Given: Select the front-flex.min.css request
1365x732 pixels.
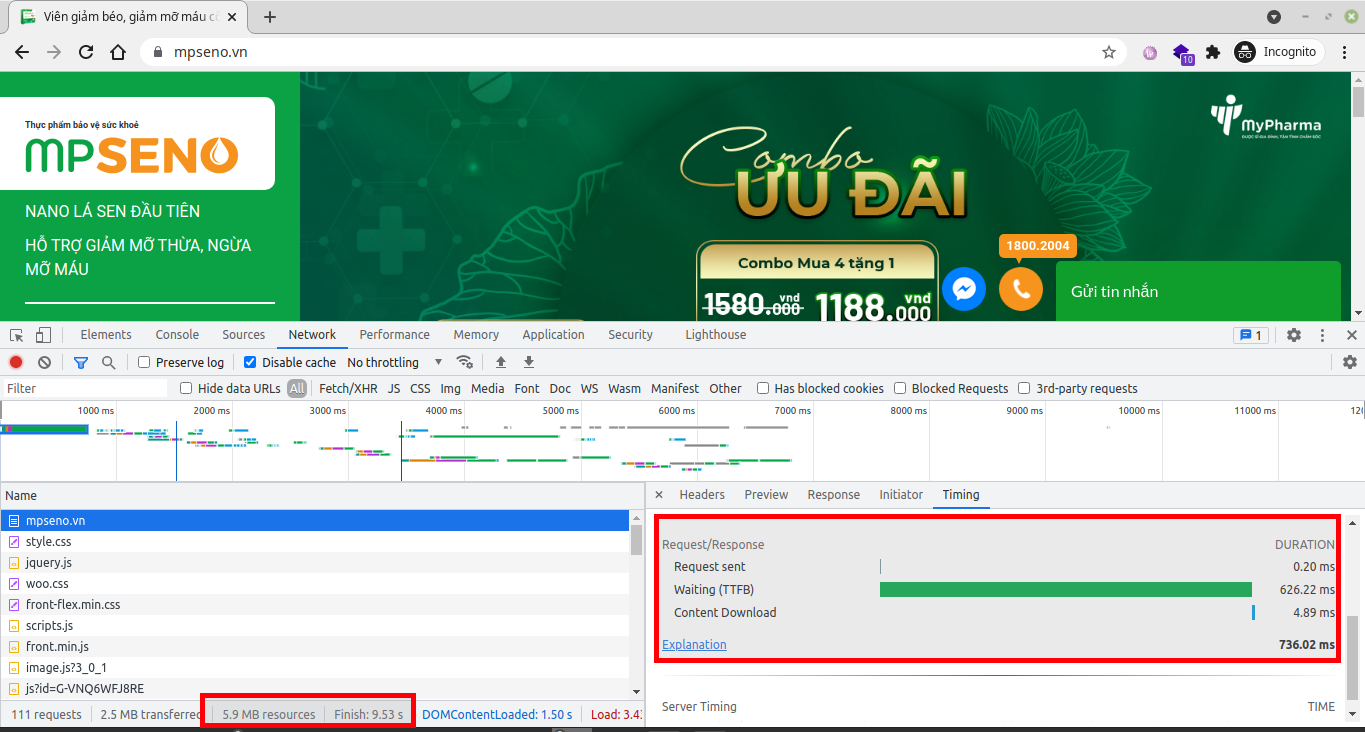Looking at the screenshot, I should click(315, 604).
